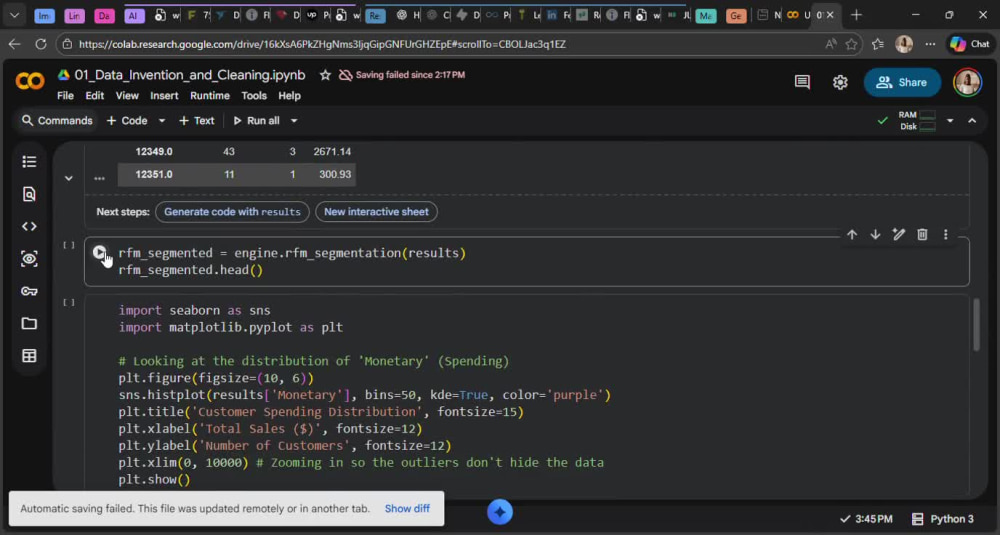
Task: Open the comments panel icon
Action: tap(802, 82)
